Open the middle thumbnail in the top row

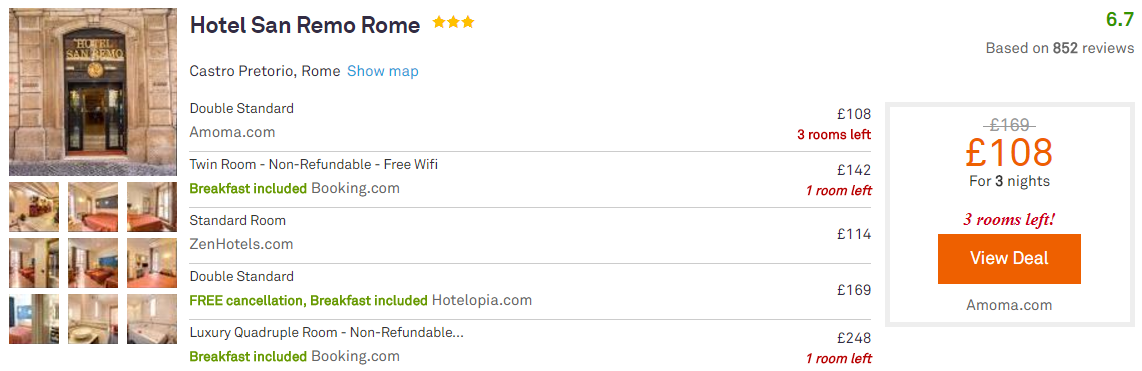(x=92, y=207)
